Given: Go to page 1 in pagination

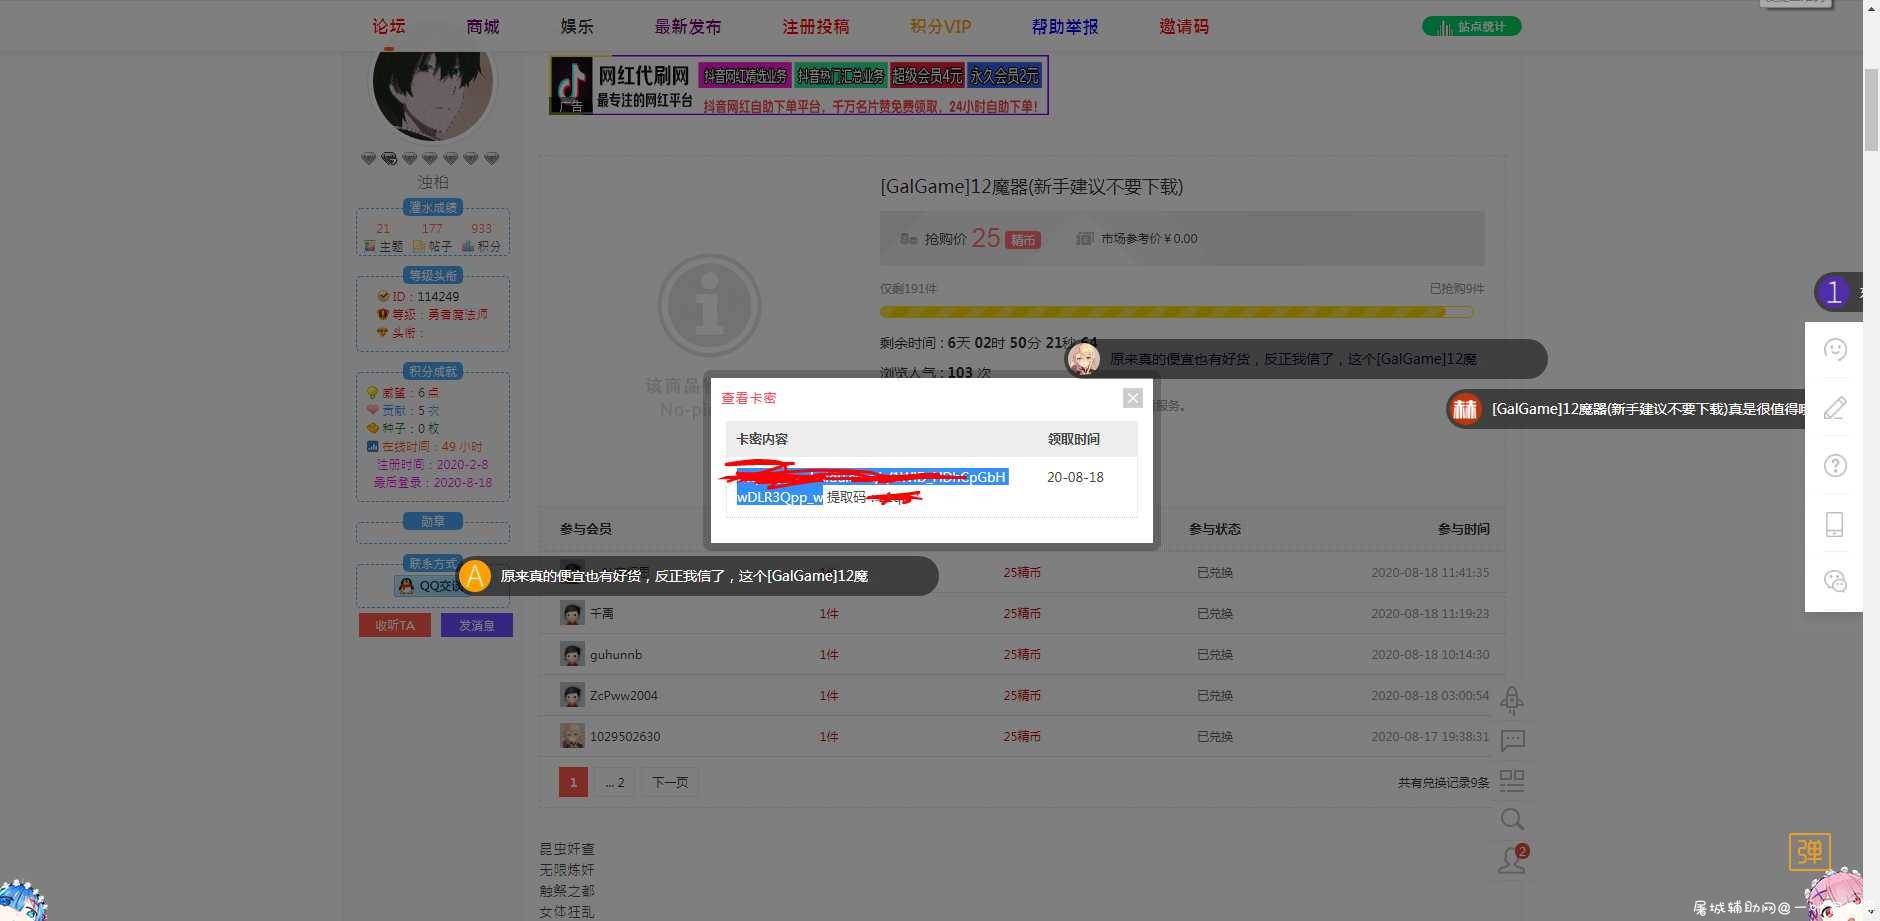Looking at the screenshot, I should (x=573, y=782).
